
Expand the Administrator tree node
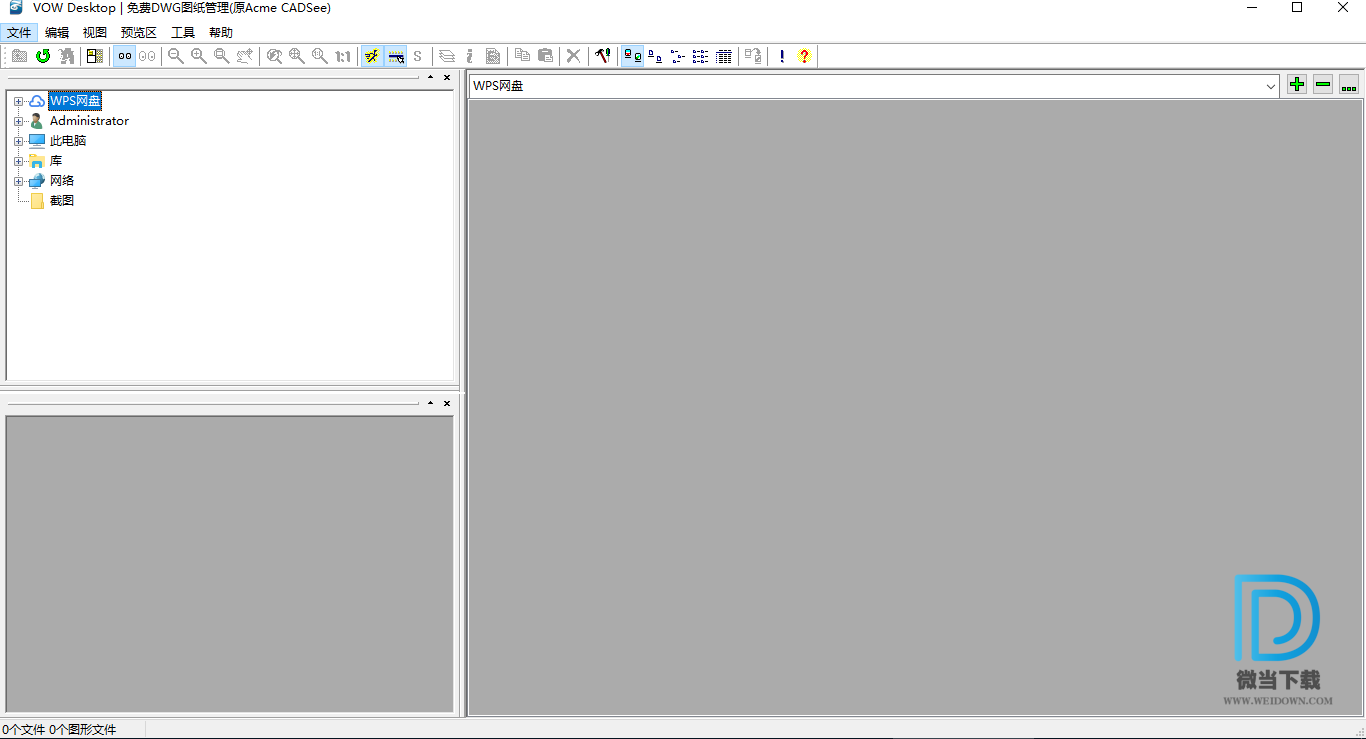pos(18,121)
